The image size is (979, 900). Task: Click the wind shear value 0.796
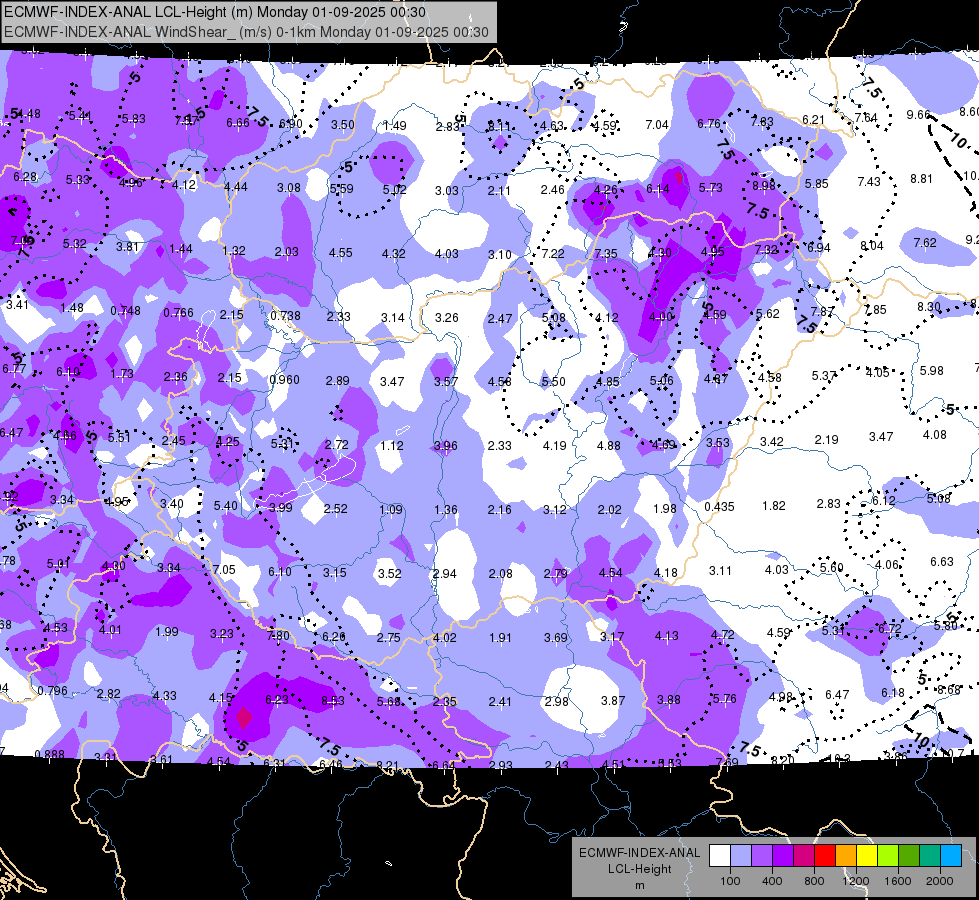[52, 691]
